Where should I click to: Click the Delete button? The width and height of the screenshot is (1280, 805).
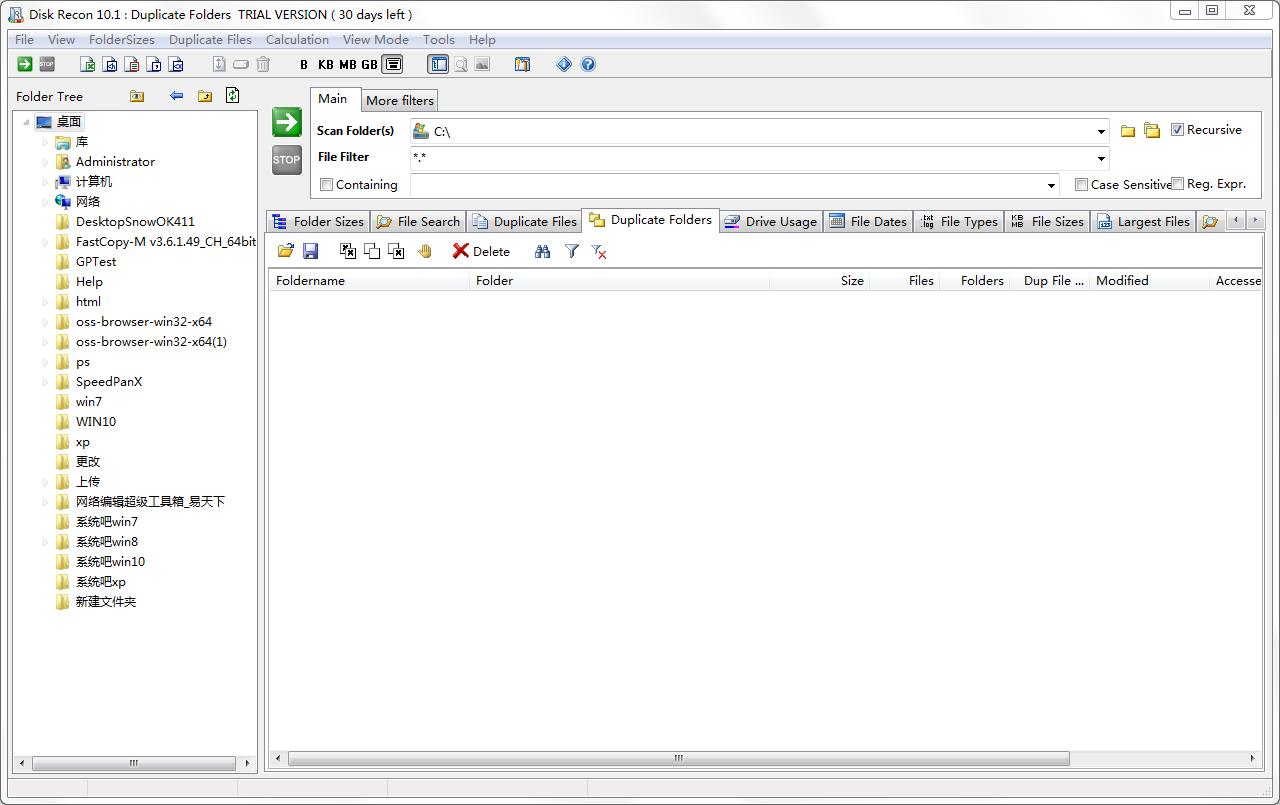[481, 251]
